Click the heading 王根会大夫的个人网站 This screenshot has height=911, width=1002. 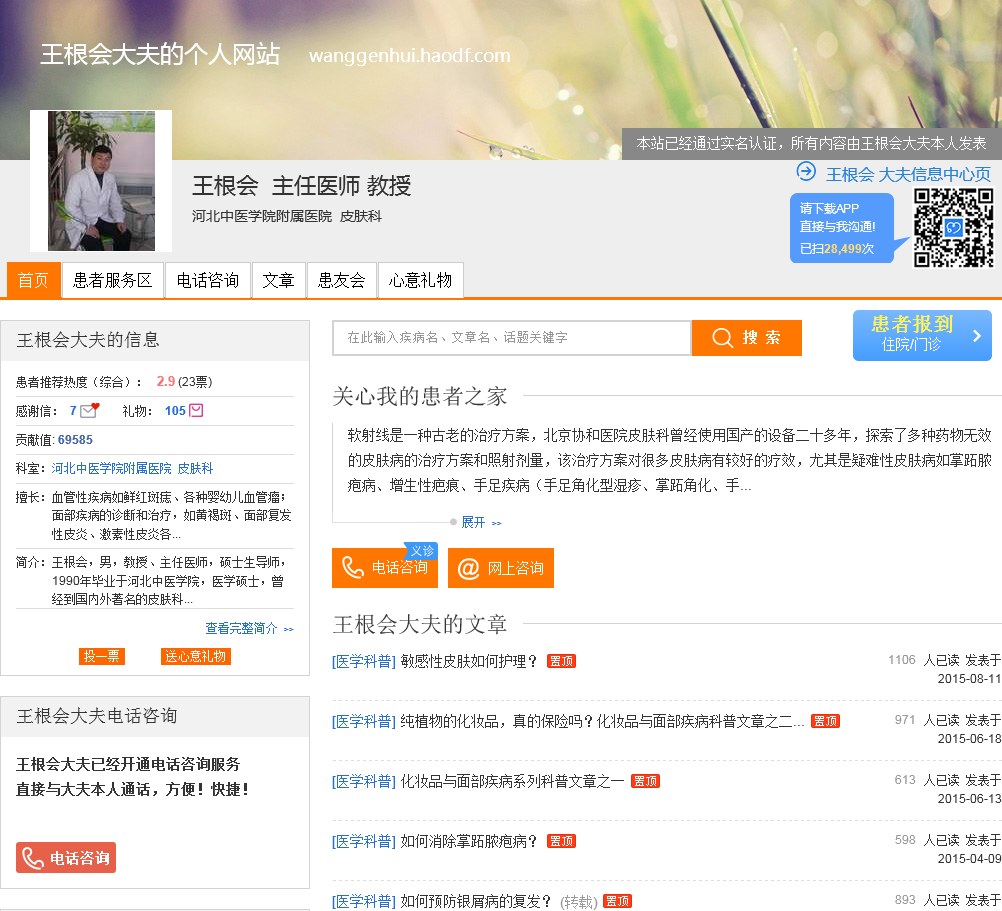pyautogui.click(x=160, y=54)
